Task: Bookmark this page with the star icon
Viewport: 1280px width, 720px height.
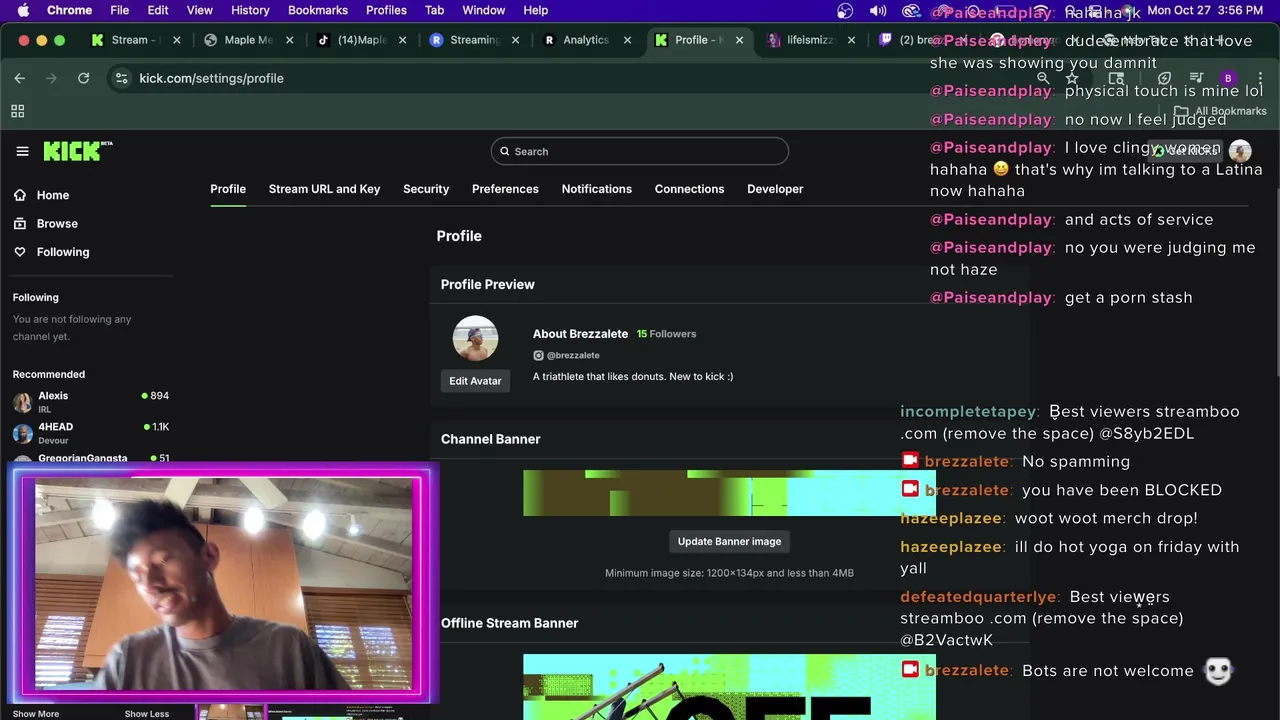Action: click(1072, 78)
